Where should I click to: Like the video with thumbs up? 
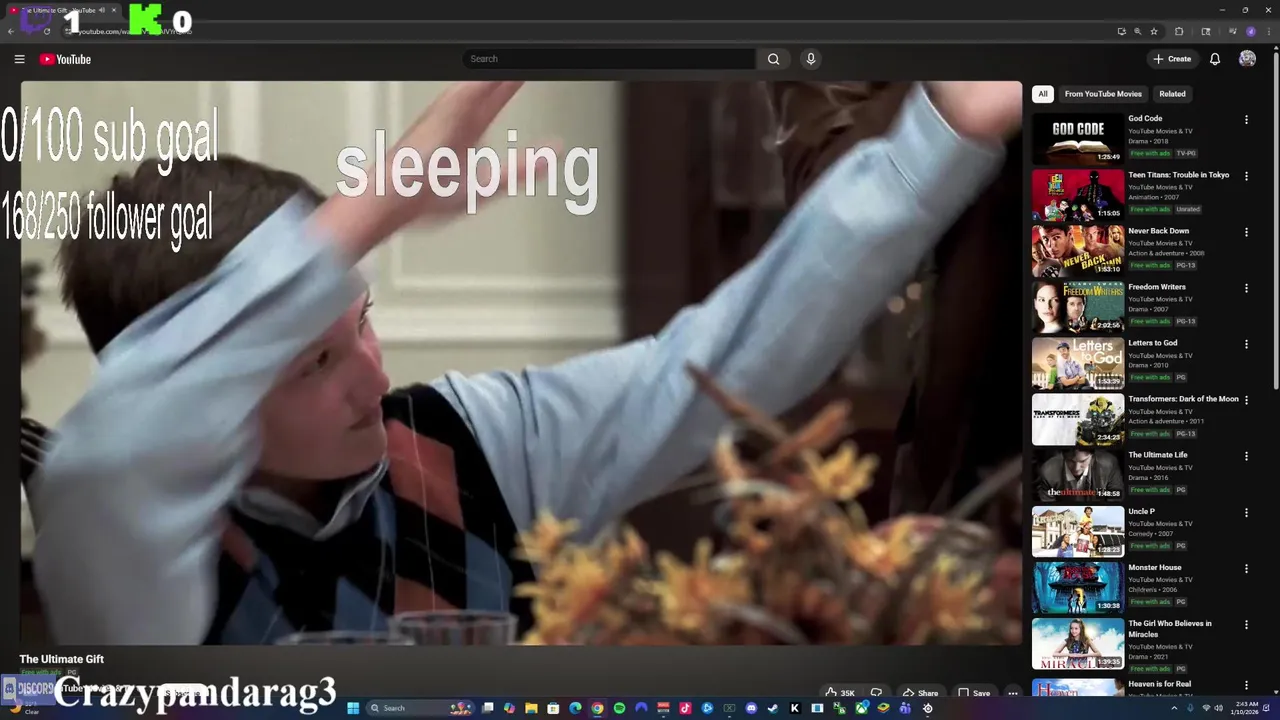(840, 692)
